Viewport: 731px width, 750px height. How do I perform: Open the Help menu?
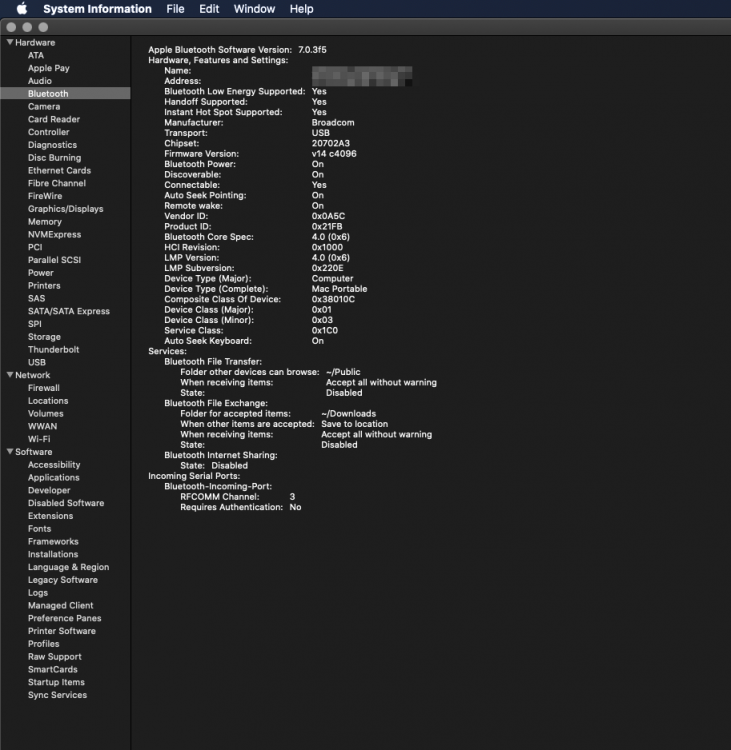click(x=301, y=9)
